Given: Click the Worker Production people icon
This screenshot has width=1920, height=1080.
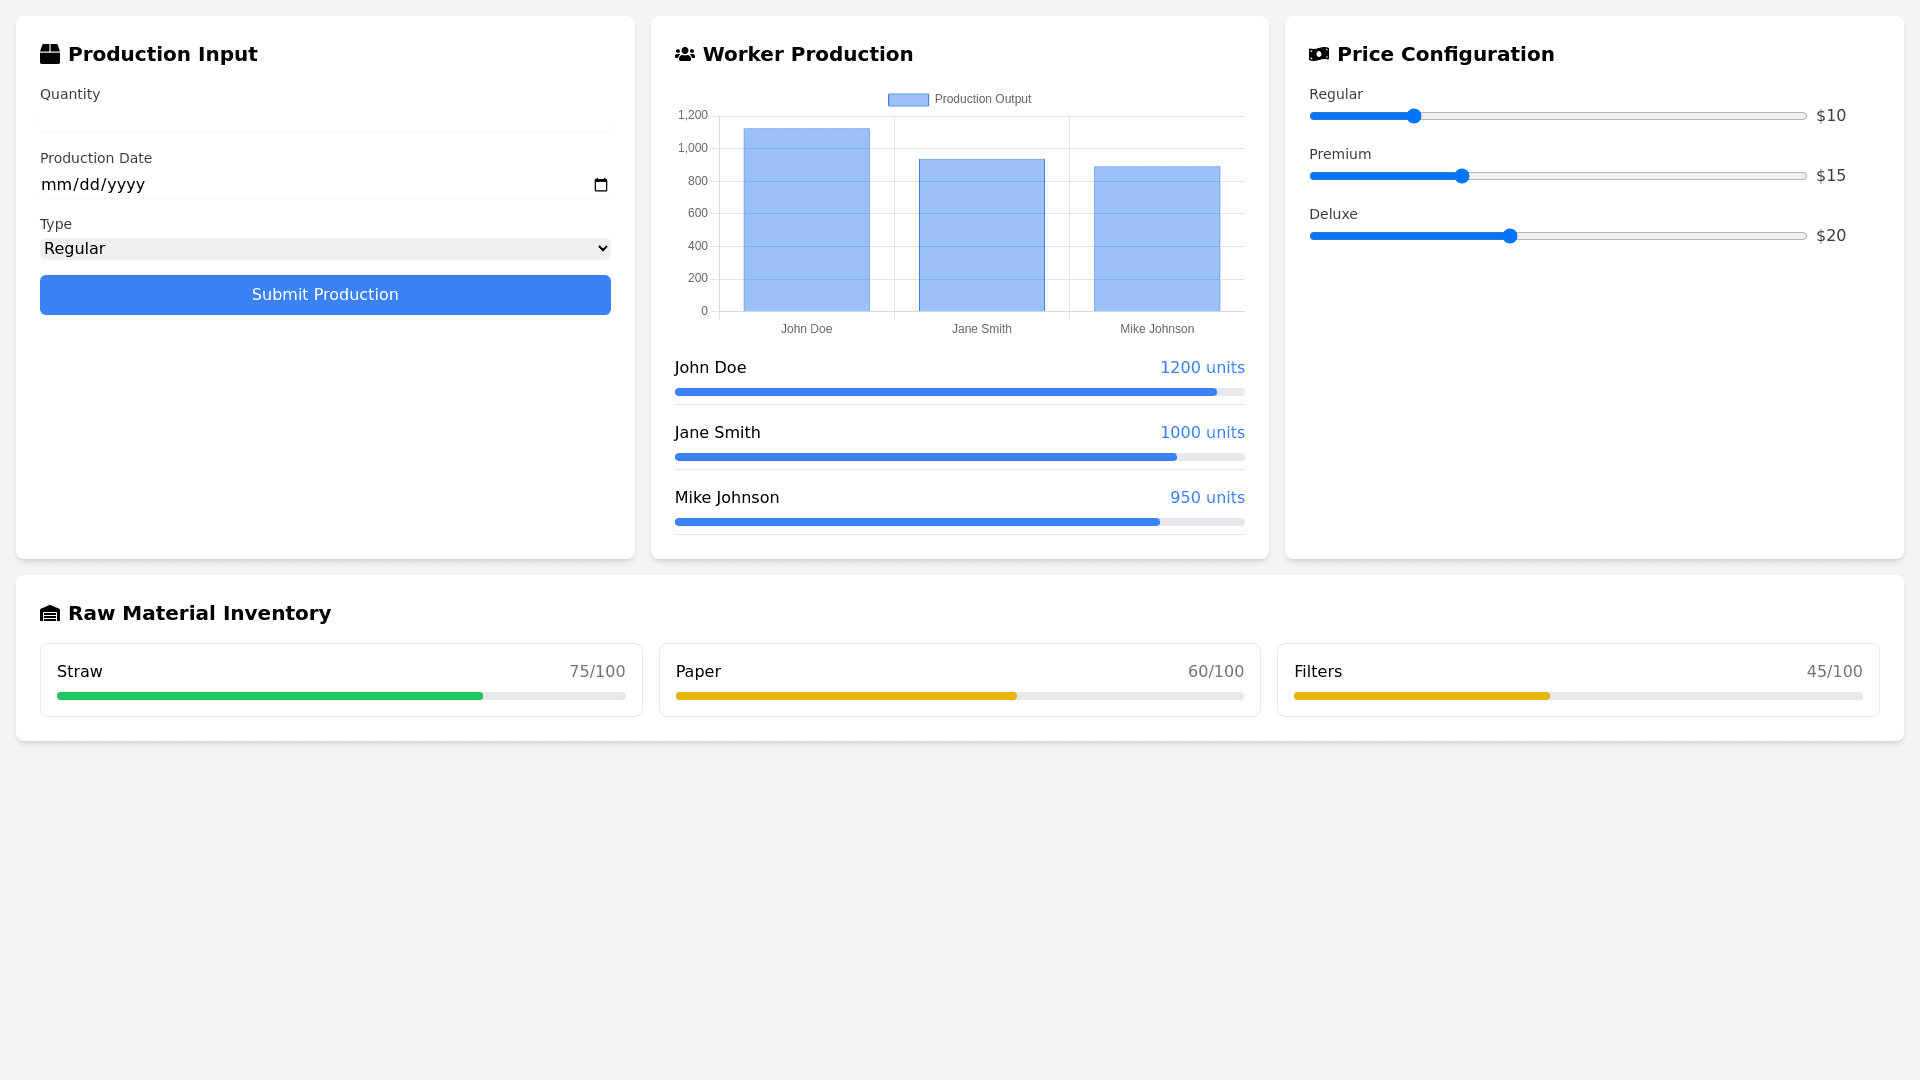Looking at the screenshot, I should (x=685, y=54).
